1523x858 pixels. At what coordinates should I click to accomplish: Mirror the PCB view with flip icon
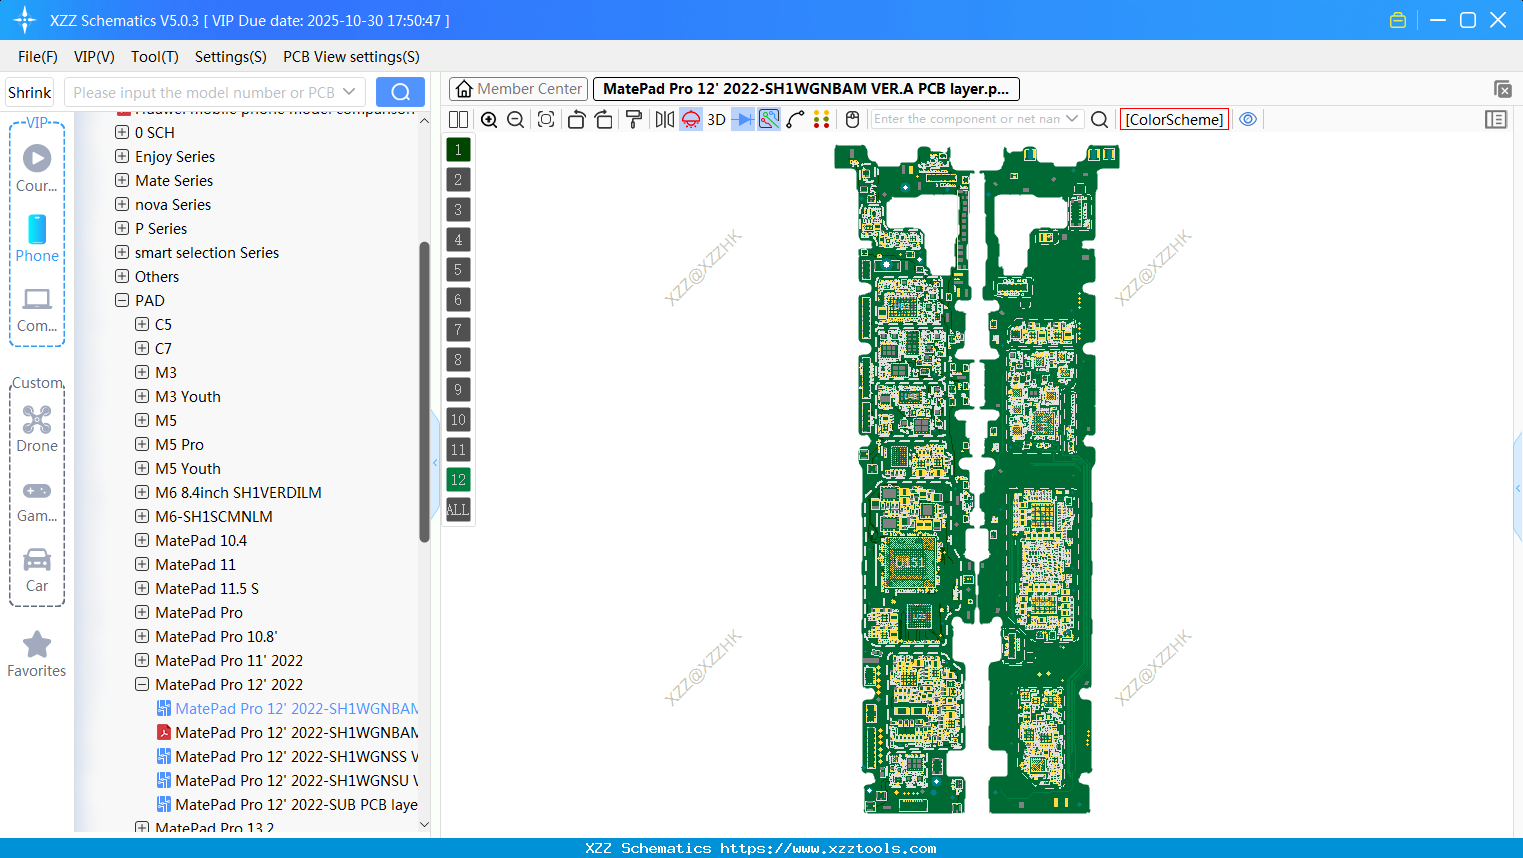tap(664, 120)
